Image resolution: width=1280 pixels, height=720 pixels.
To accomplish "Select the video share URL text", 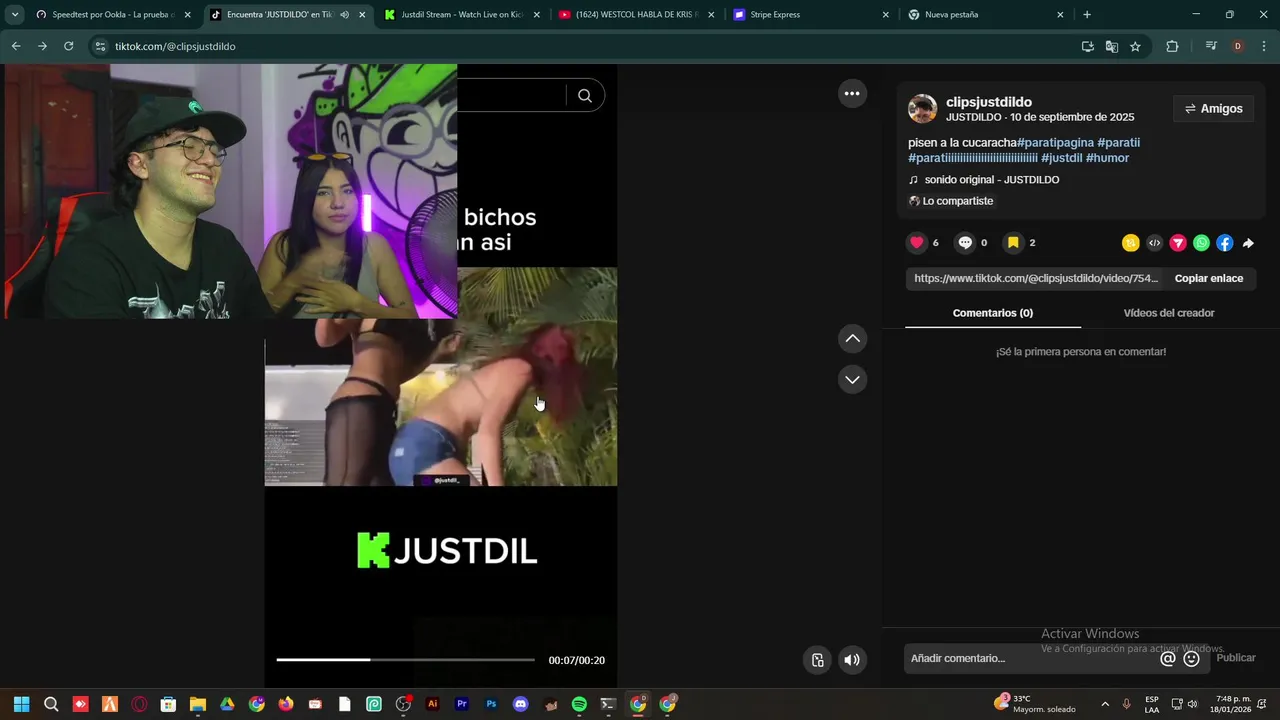I will point(1036,278).
